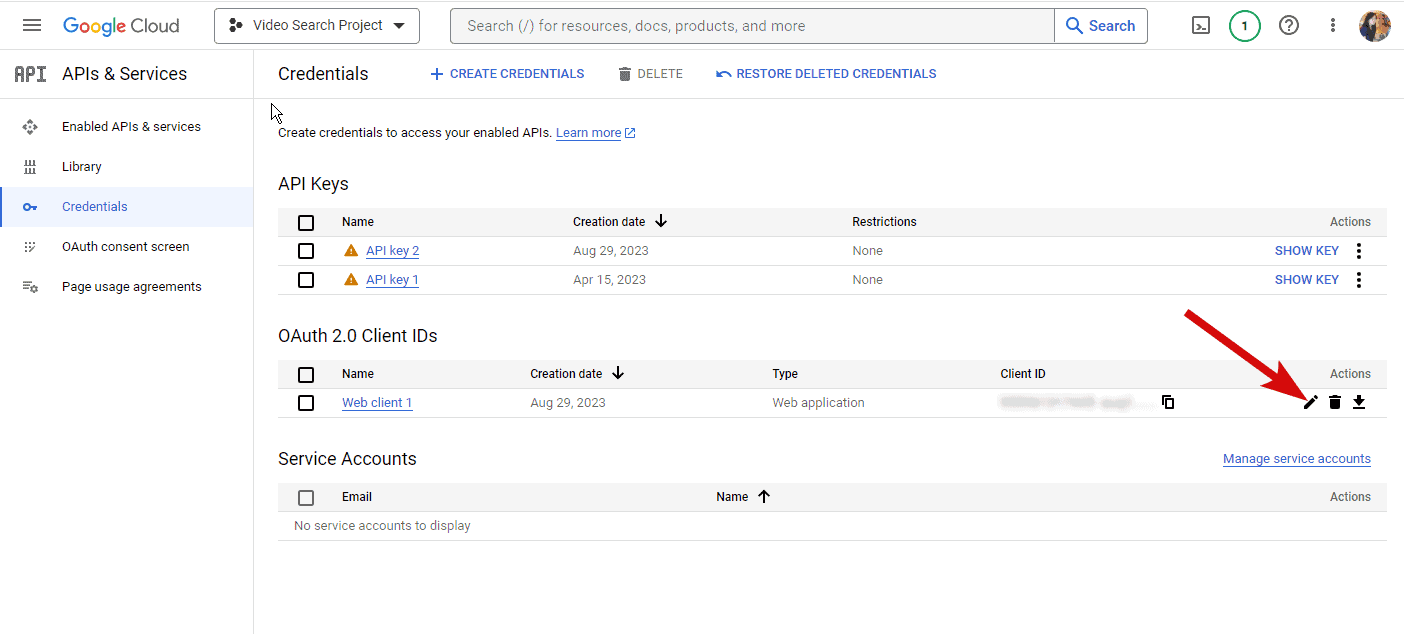This screenshot has width=1404, height=634.
Task: Click the Credentials key icon
Action: [x=30, y=207]
